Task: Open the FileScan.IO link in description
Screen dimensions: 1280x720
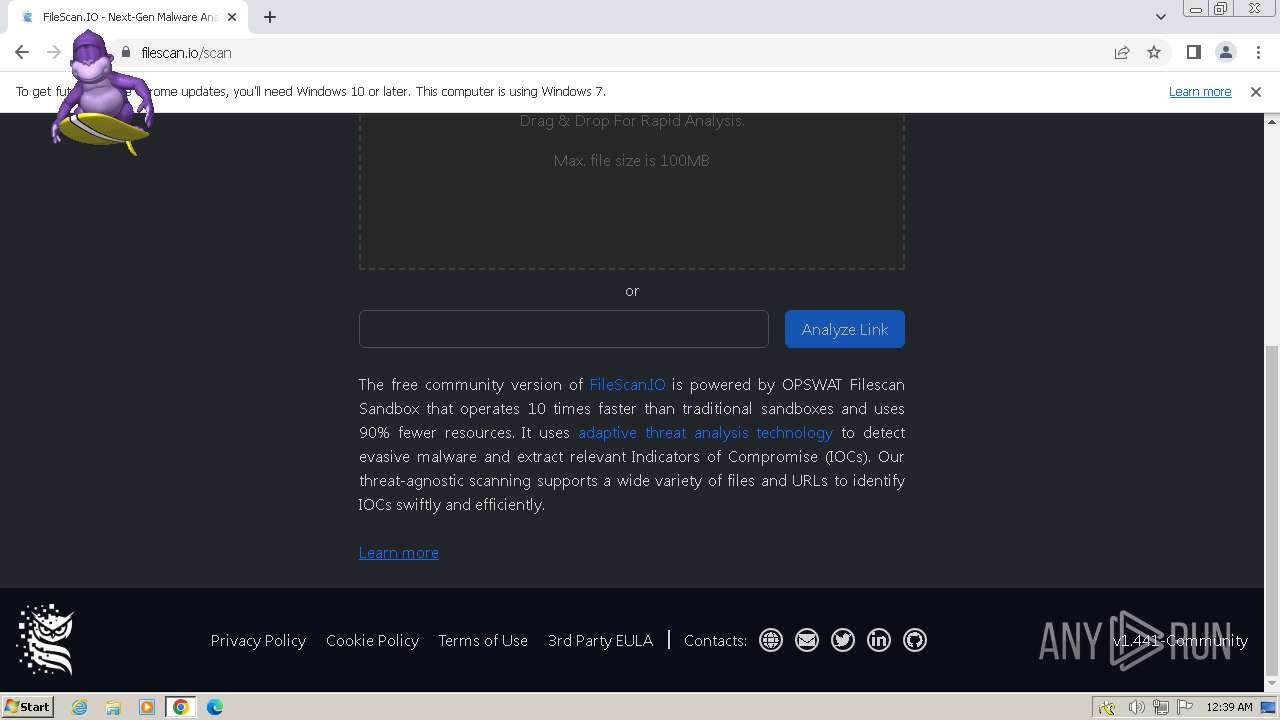Action: 627,384
